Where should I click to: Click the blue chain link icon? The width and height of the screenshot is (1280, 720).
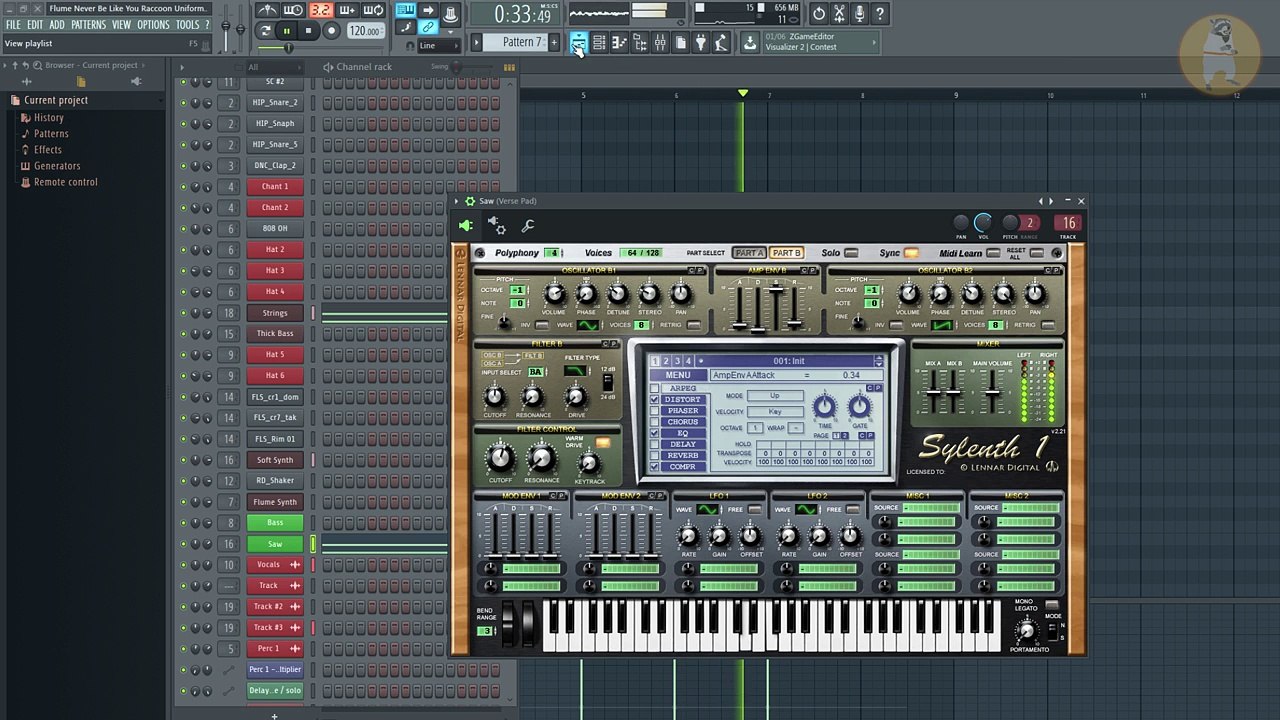428,28
